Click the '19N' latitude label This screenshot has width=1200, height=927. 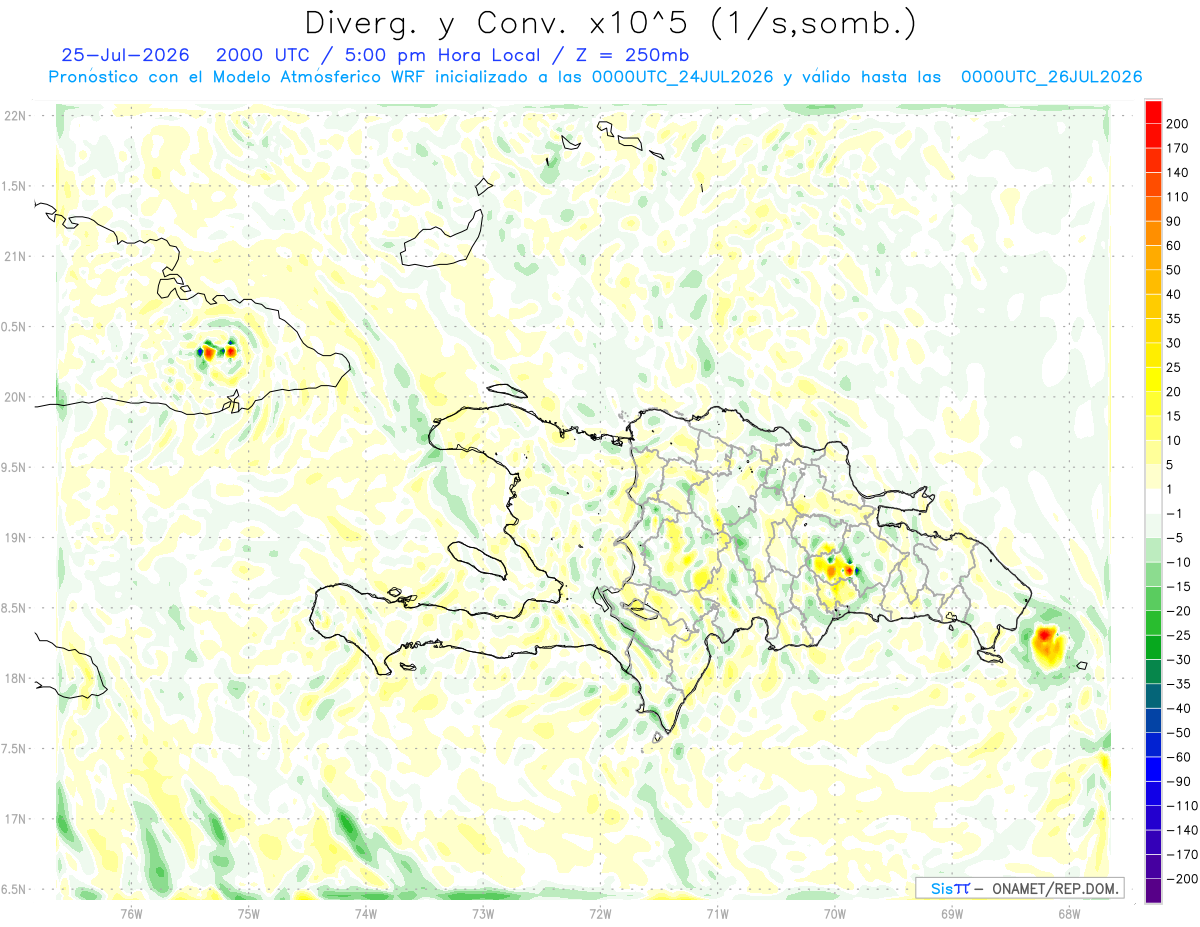tap(14, 538)
